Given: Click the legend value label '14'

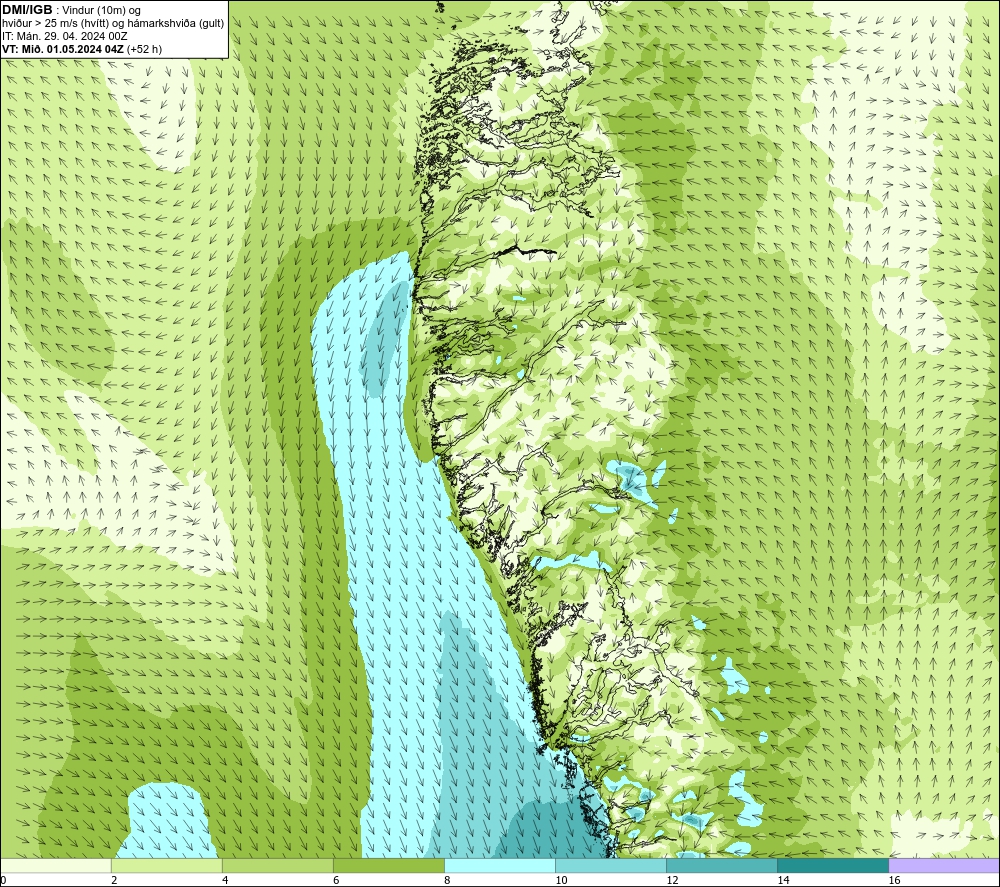Looking at the screenshot, I should pos(783,880).
